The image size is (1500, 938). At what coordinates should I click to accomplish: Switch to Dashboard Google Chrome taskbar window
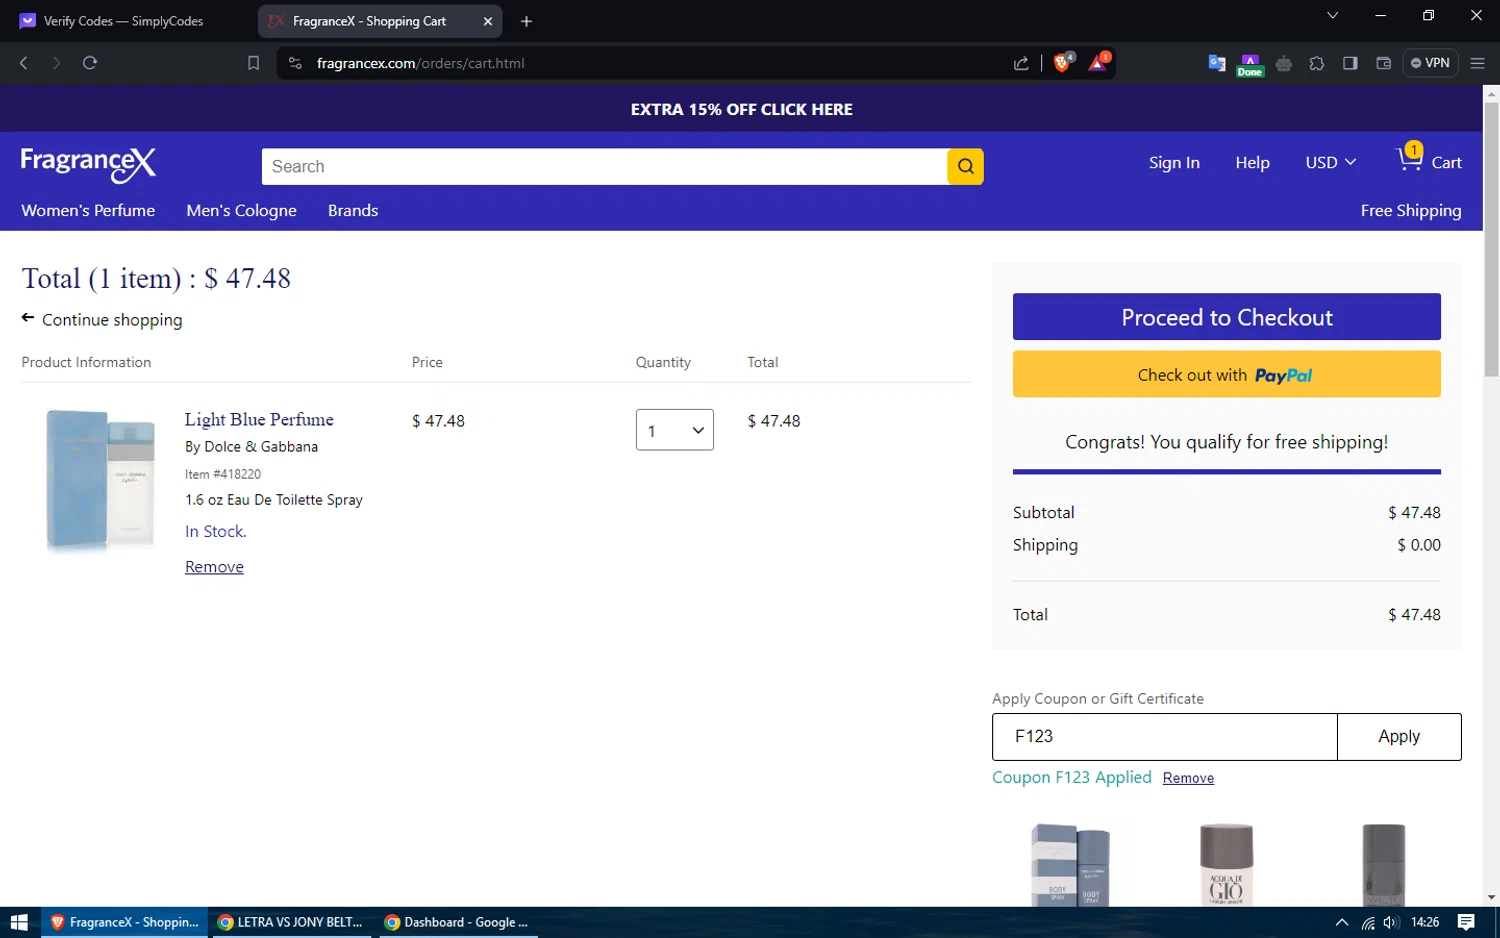pyautogui.click(x=458, y=922)
